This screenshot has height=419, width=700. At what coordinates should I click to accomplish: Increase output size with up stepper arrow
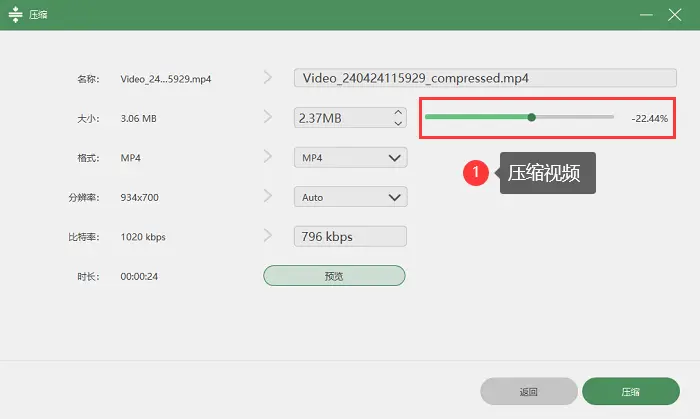click(x=398, y=112)
